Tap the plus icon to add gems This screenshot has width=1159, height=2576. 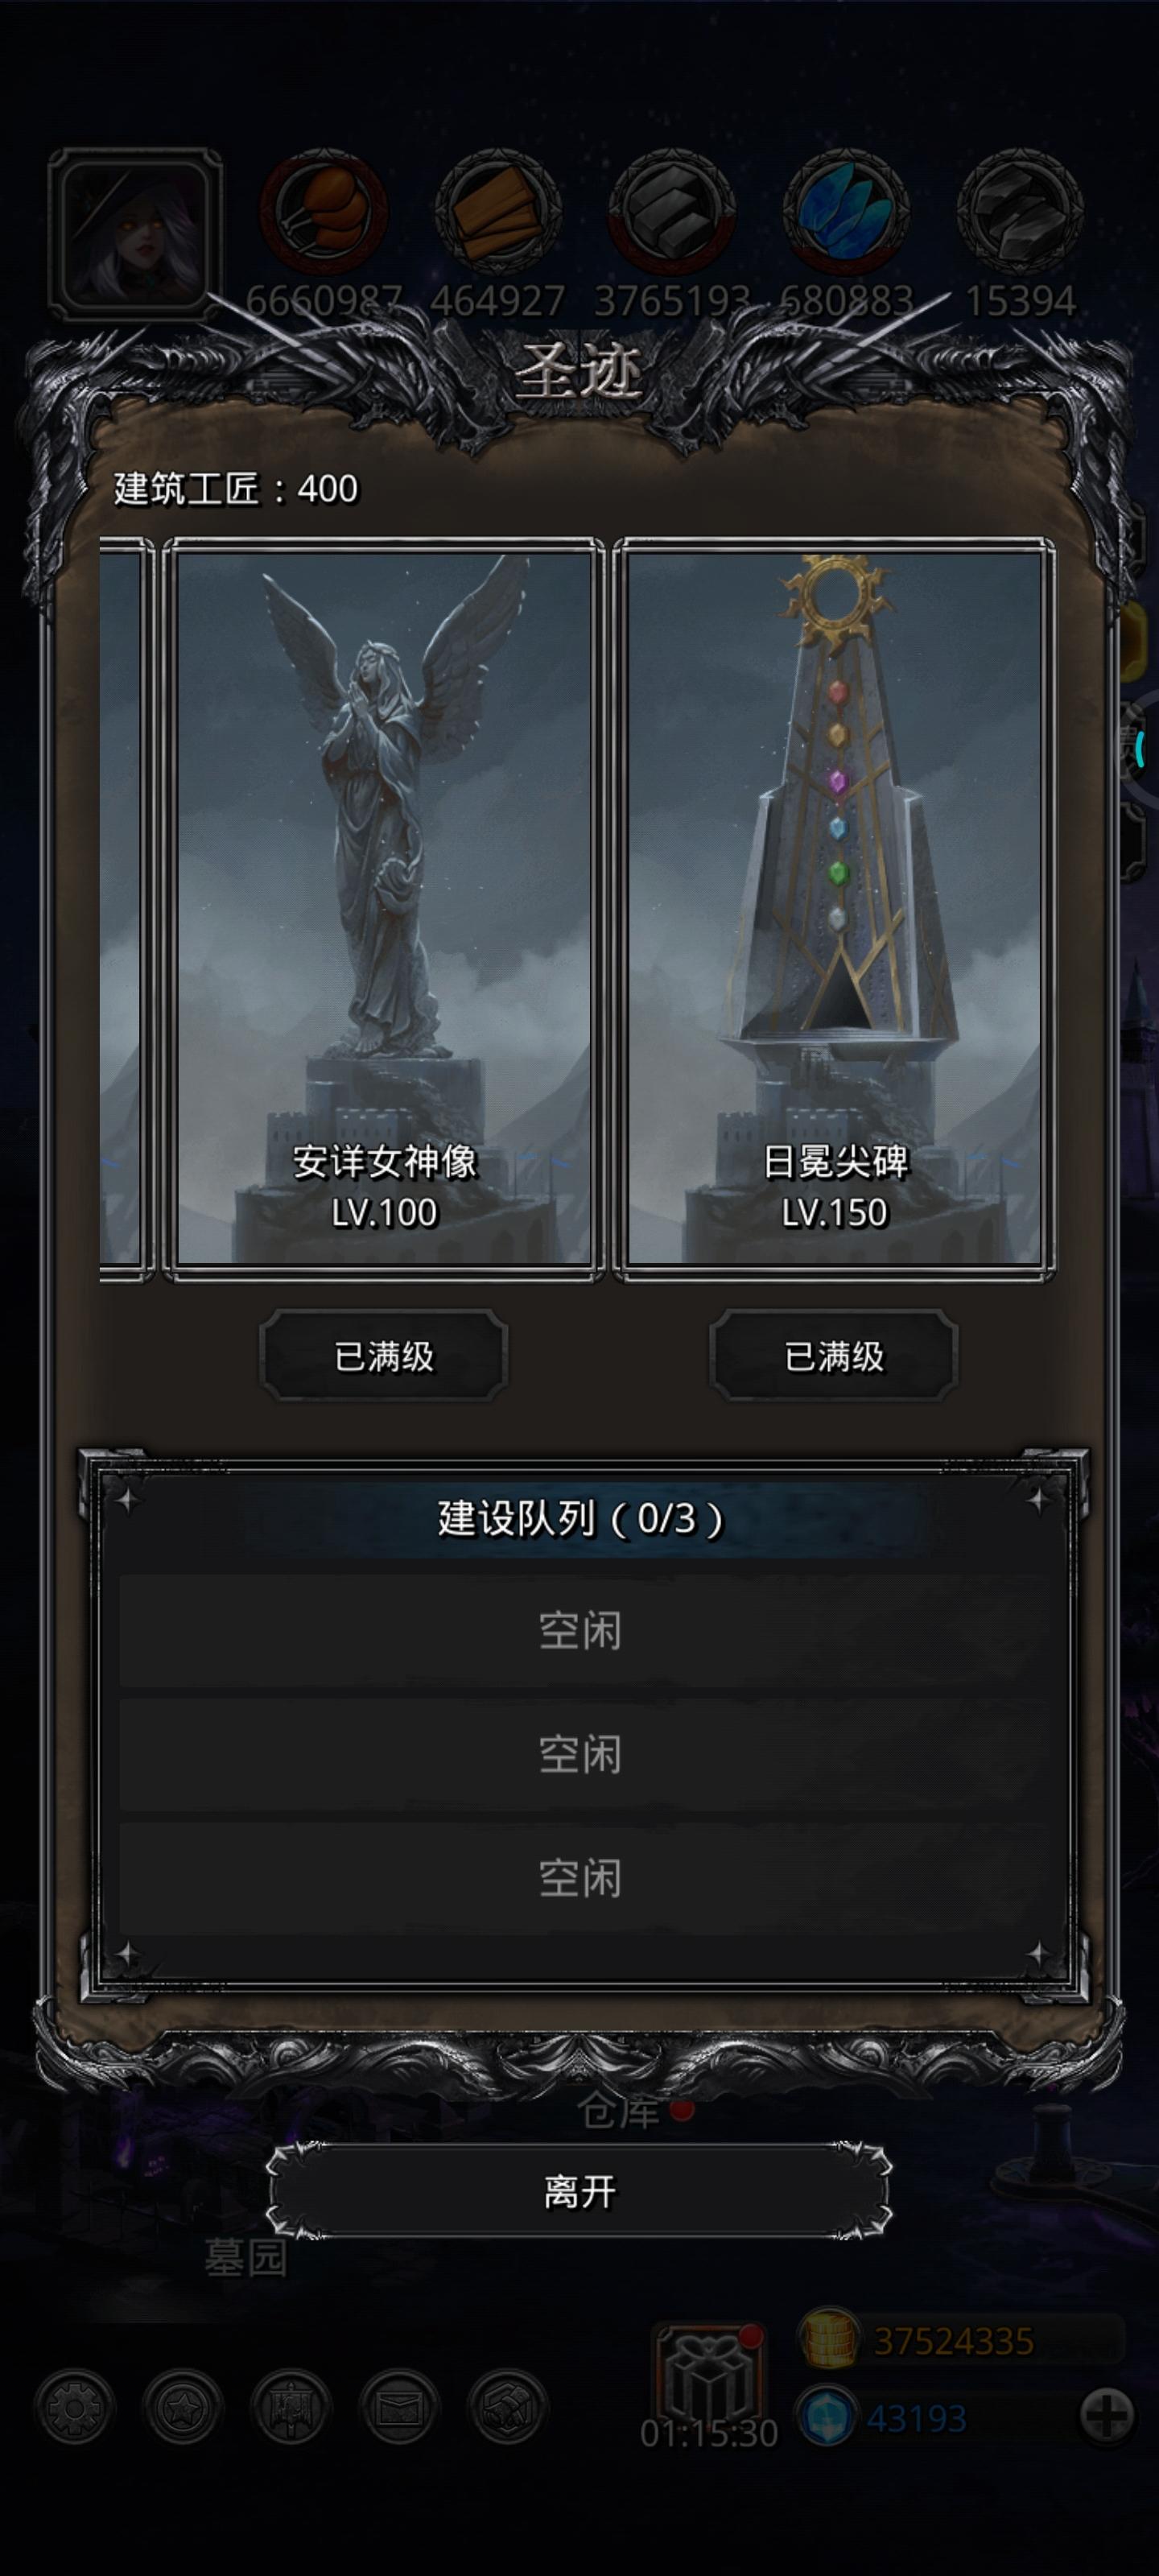click(x=1107, y=2417)
